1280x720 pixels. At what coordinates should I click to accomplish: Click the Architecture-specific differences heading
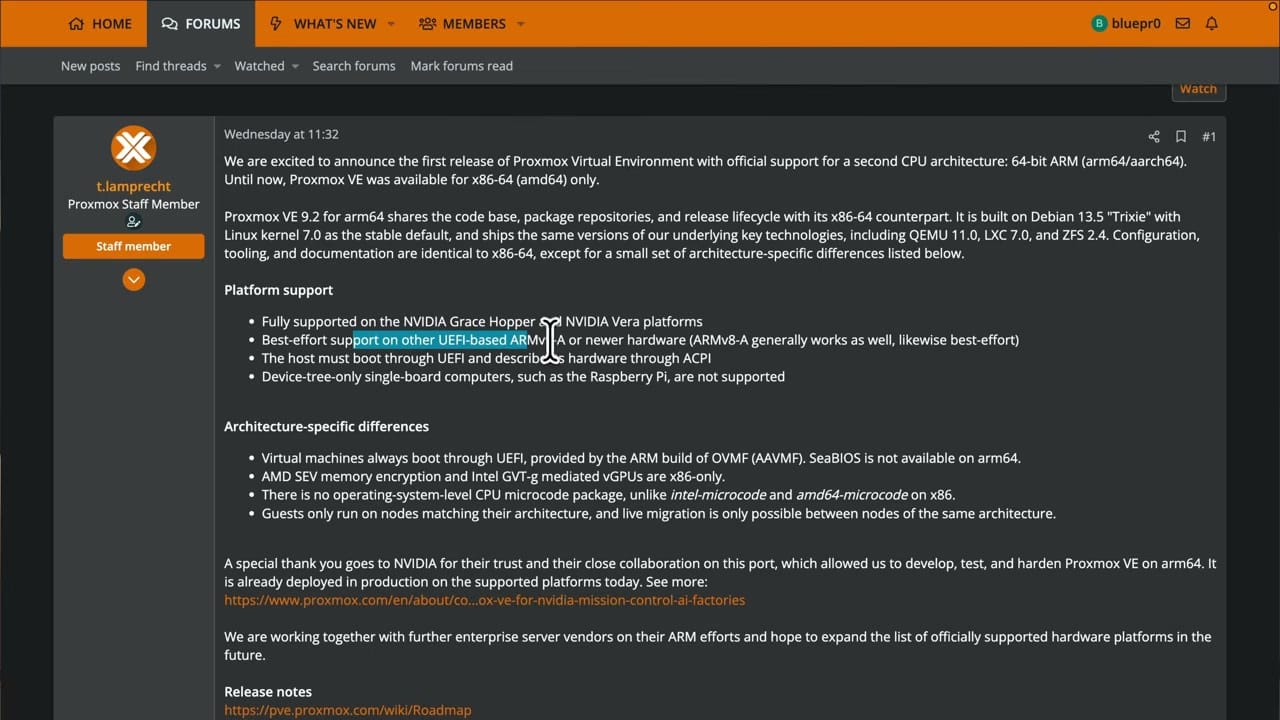click(x=326, y=426)
